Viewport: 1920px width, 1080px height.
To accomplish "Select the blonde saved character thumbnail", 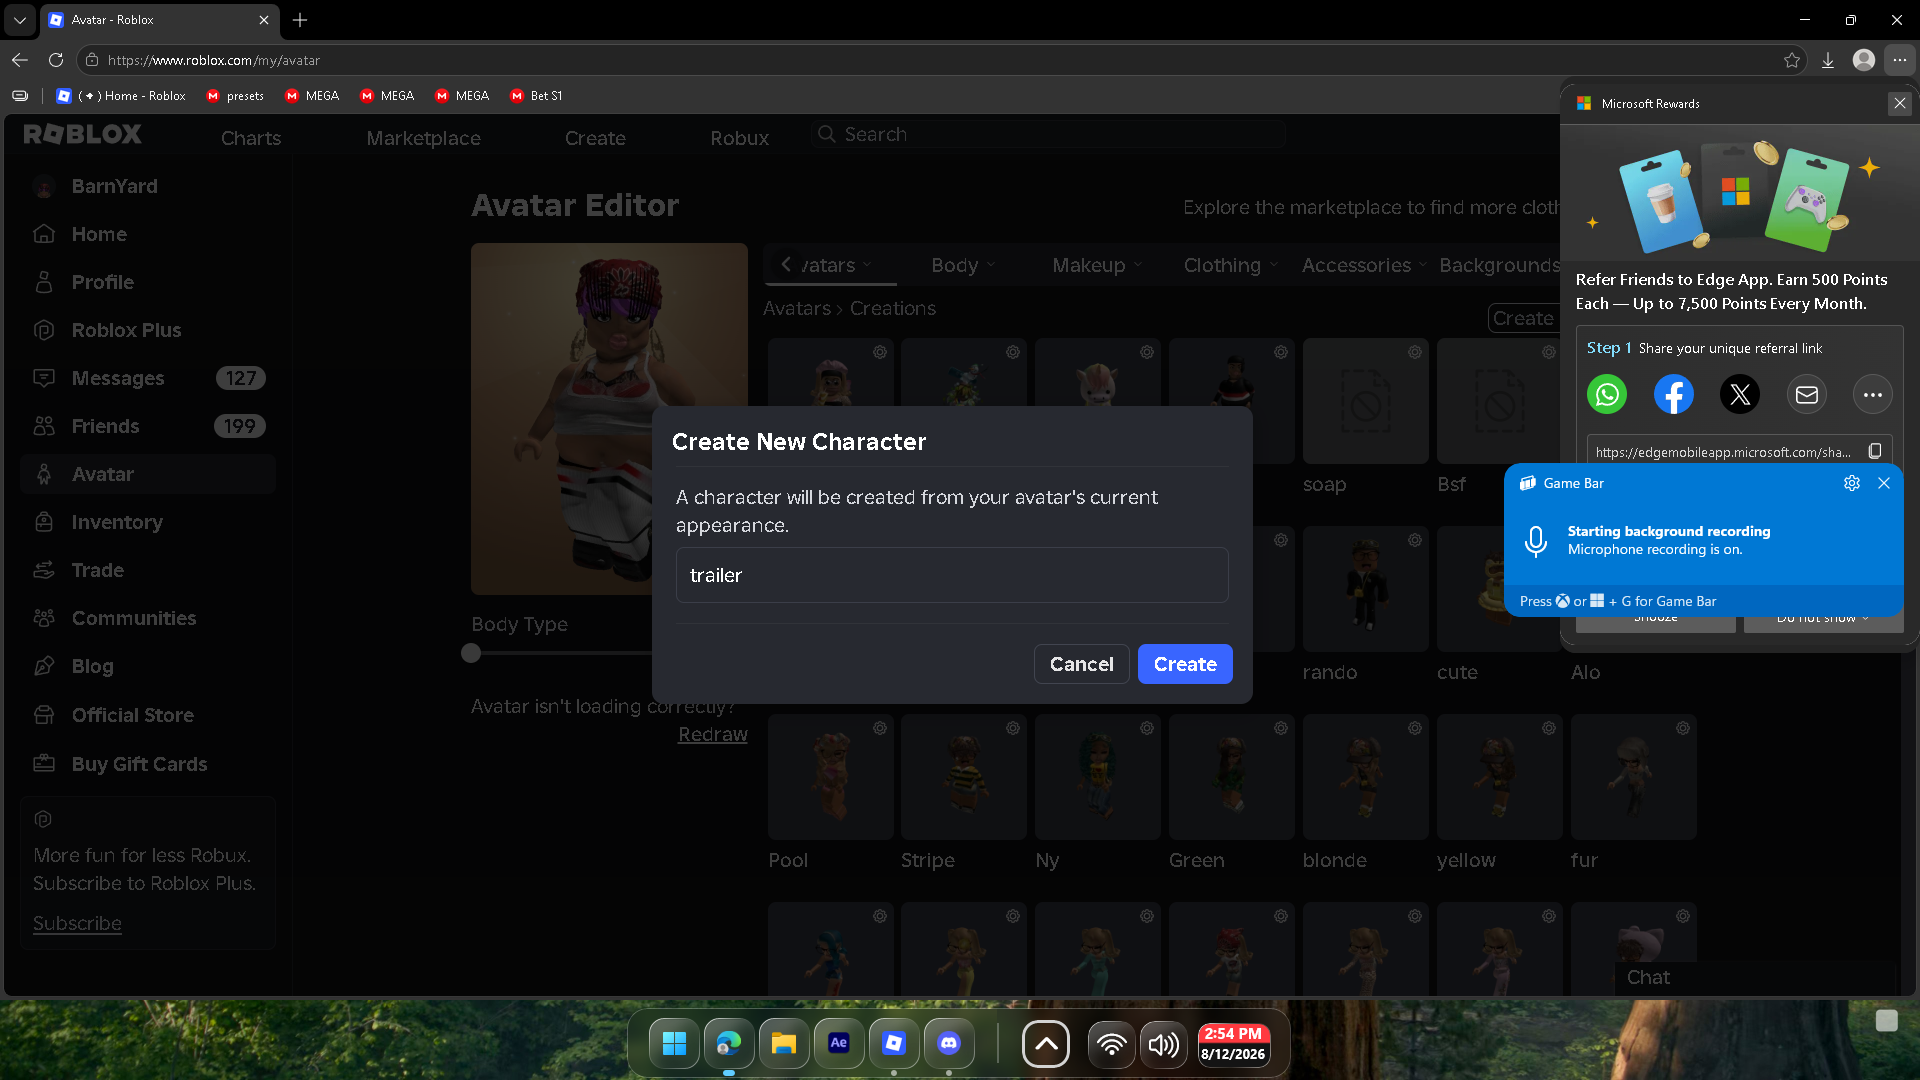I will 1365,777.
